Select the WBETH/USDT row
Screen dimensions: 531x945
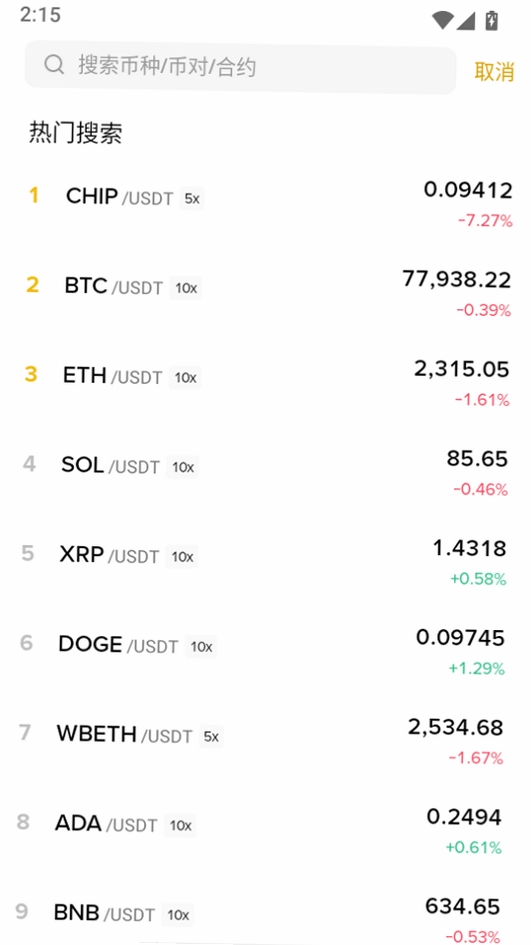point(265,741)
